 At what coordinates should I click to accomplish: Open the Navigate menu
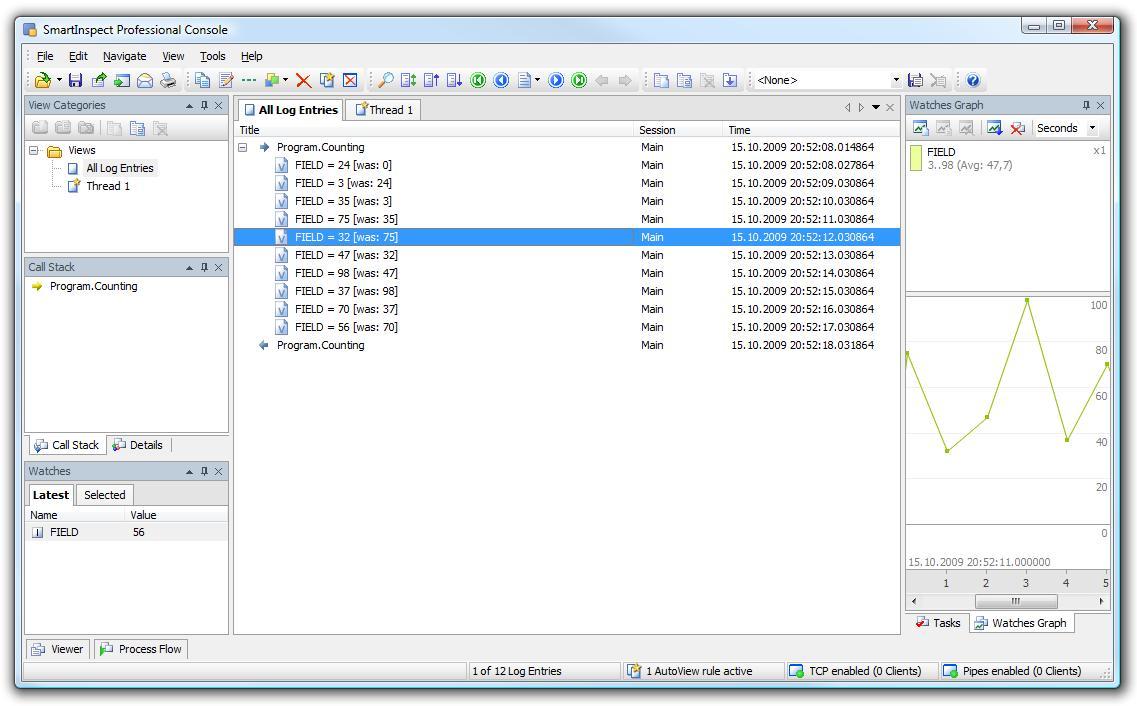tap(125, 56)
